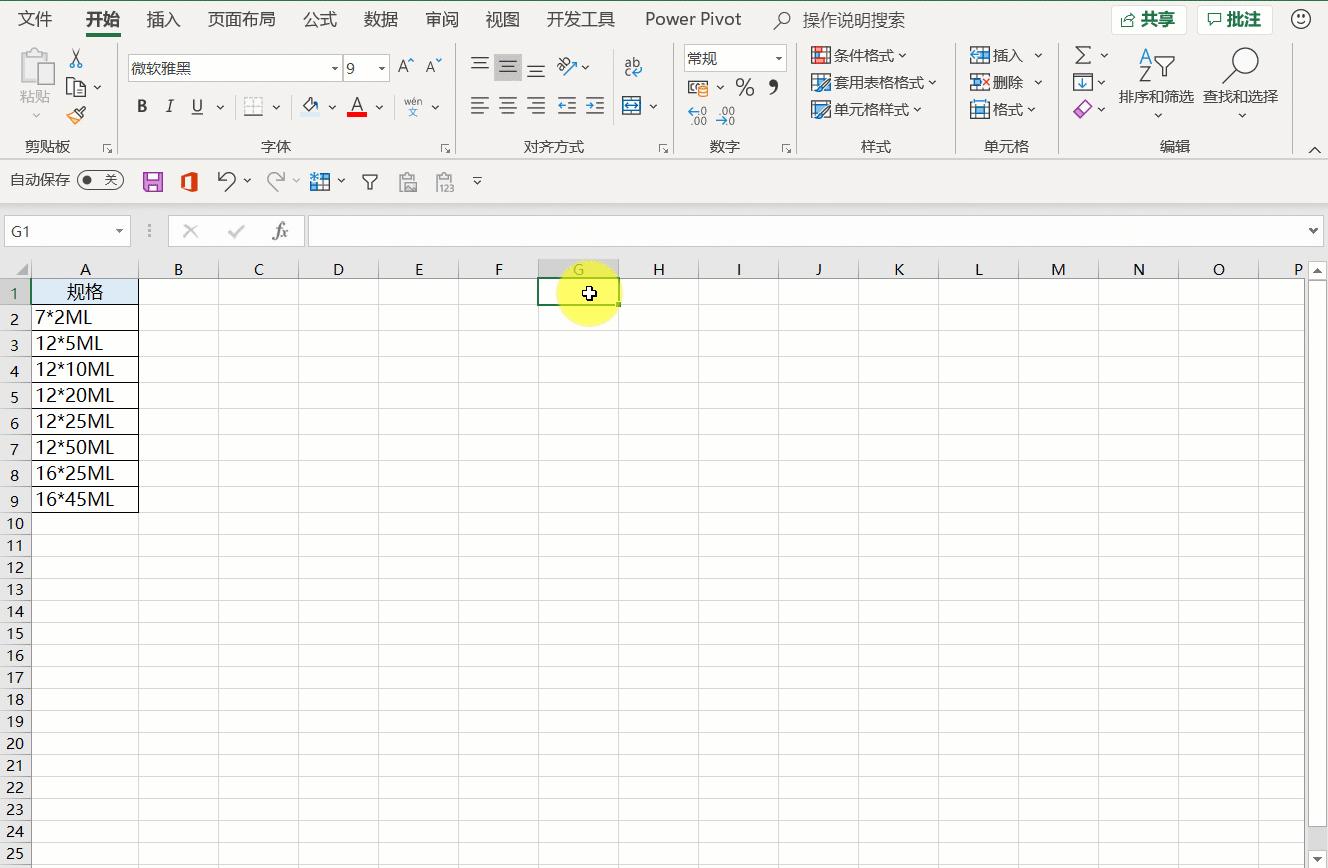Screen dimensions: 1328x868
Task: Activate the wrap text command
Action: (633, 66)
